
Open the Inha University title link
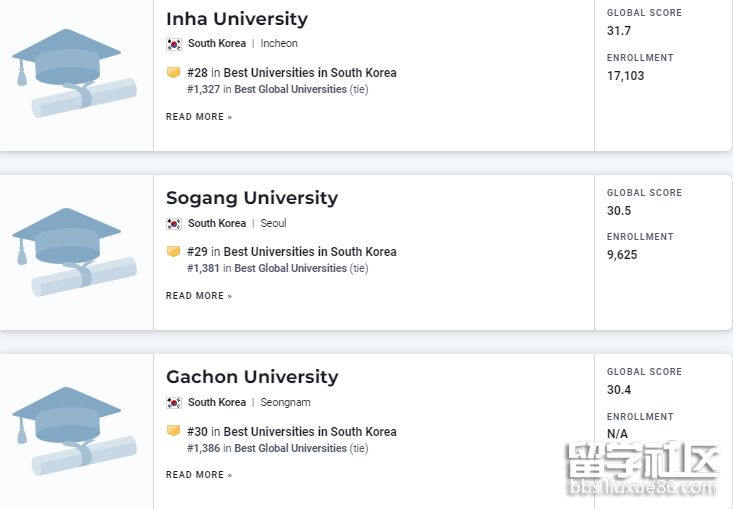pos(237,19)
